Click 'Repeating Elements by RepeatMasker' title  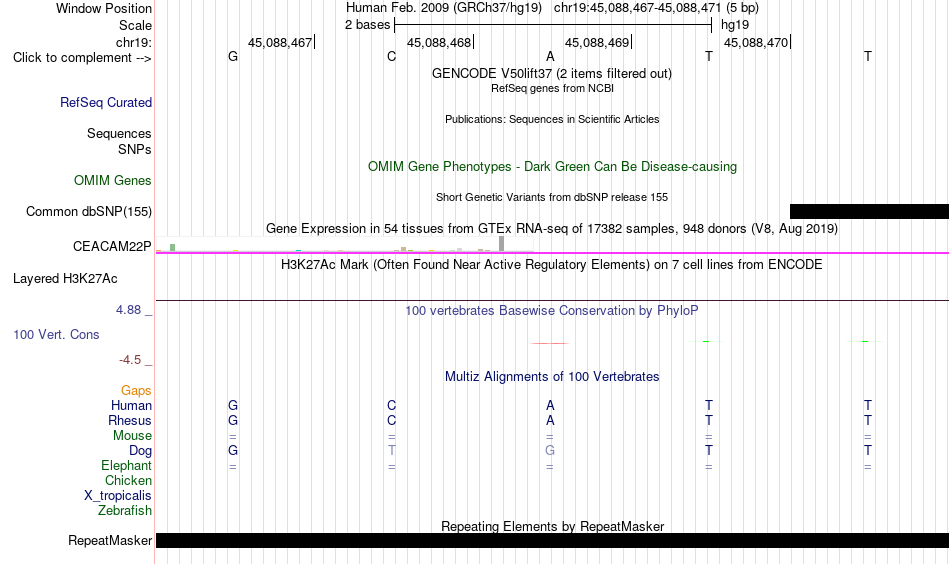(x=552, y=526)
